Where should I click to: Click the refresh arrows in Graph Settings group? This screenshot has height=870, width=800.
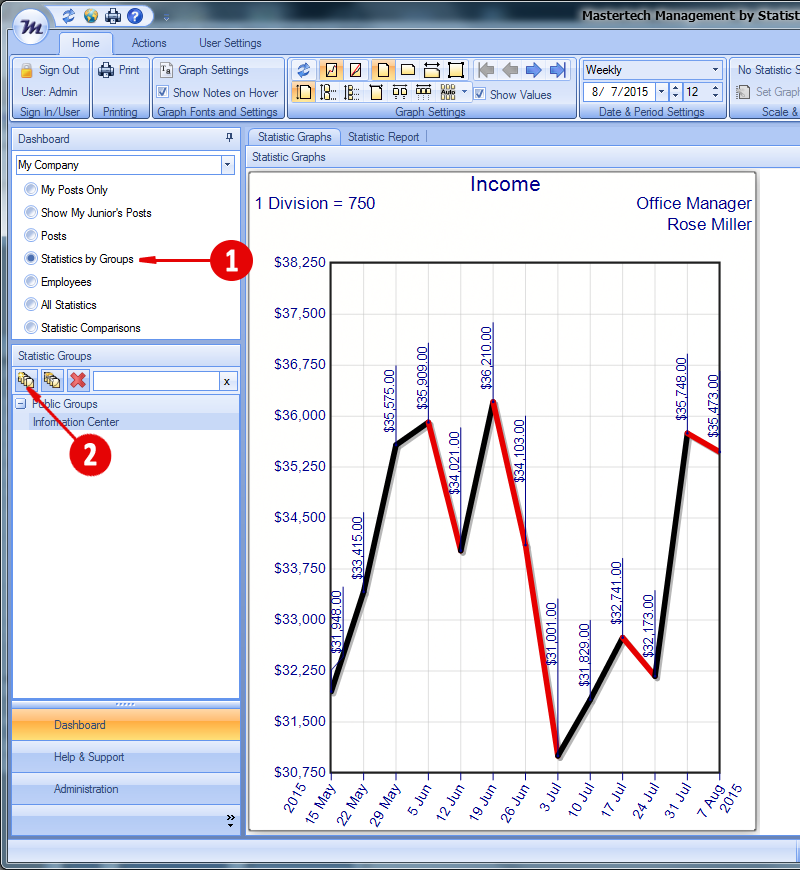click(303, 70)
